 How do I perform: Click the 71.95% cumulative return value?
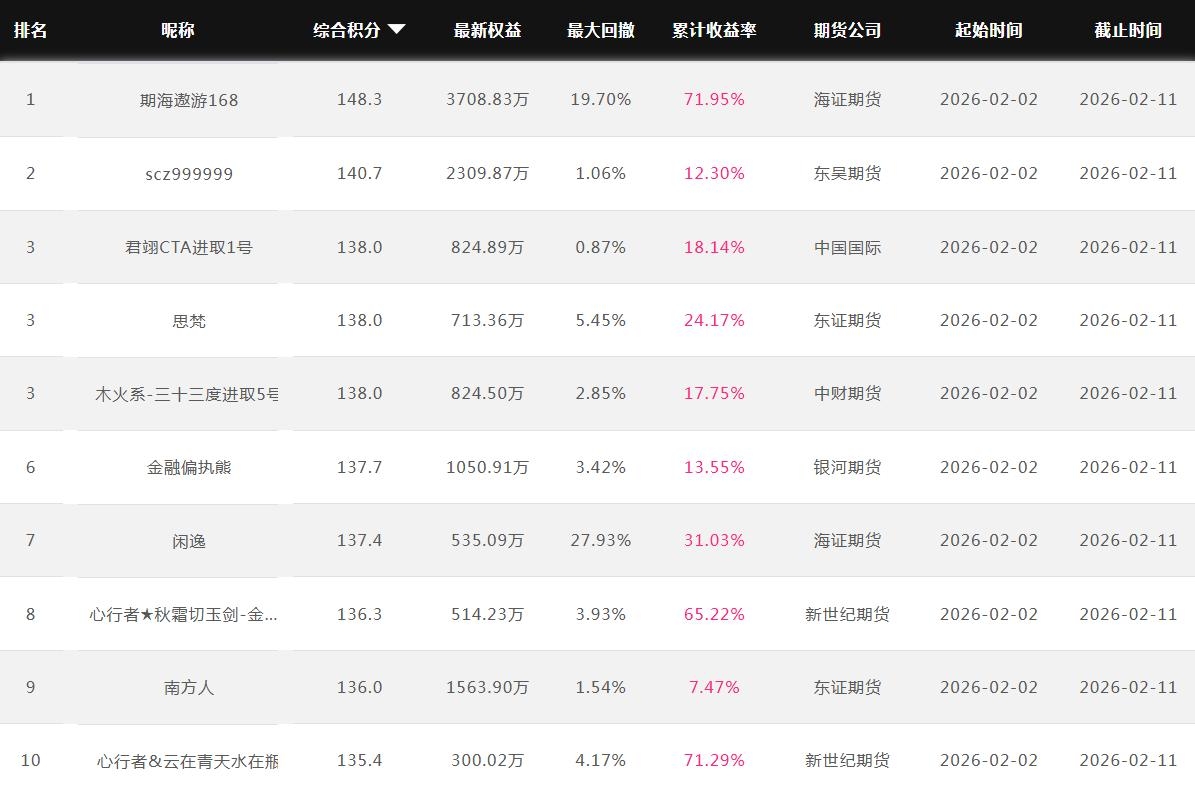[x=714, y=100]
